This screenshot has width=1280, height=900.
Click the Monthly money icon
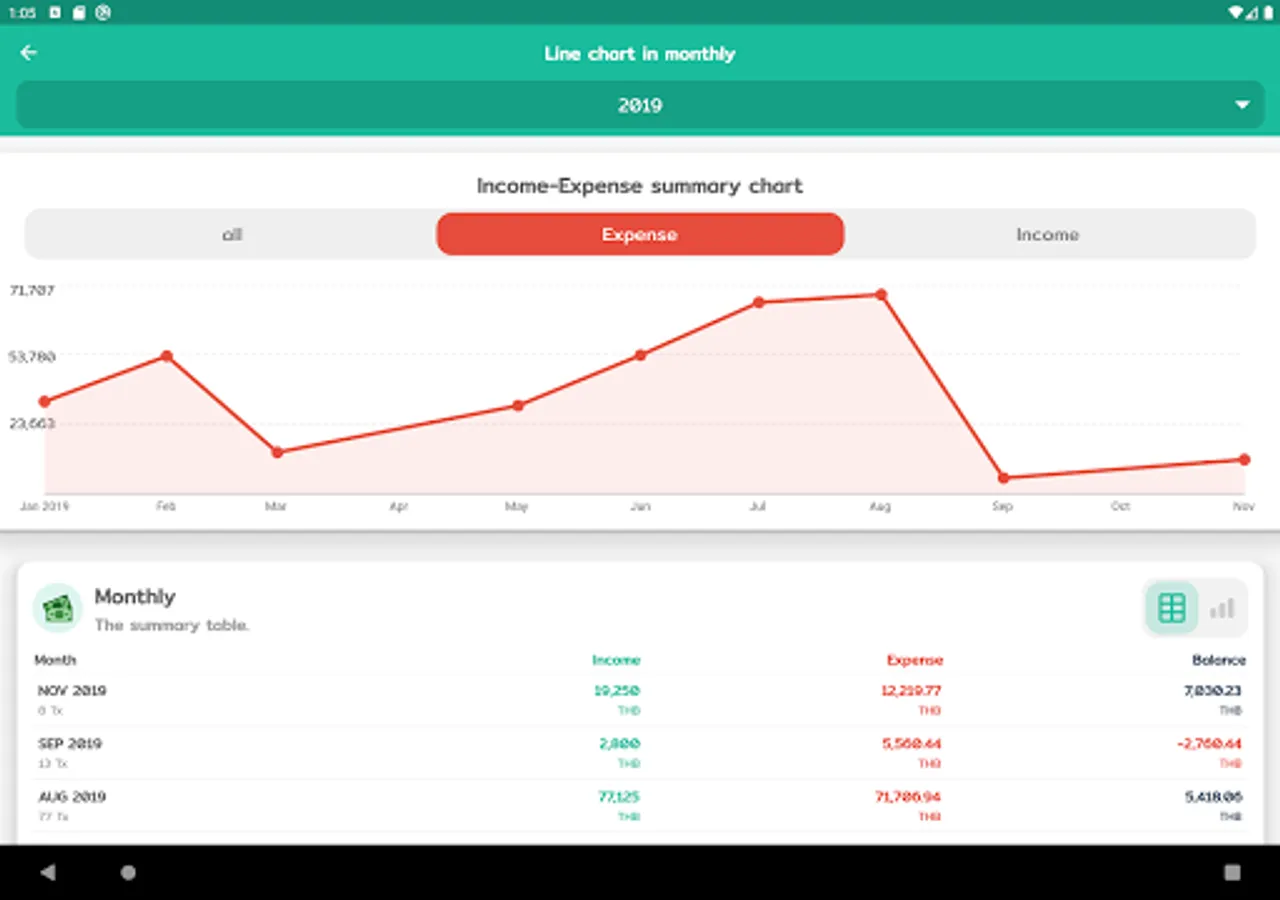[x=58, y=608]
